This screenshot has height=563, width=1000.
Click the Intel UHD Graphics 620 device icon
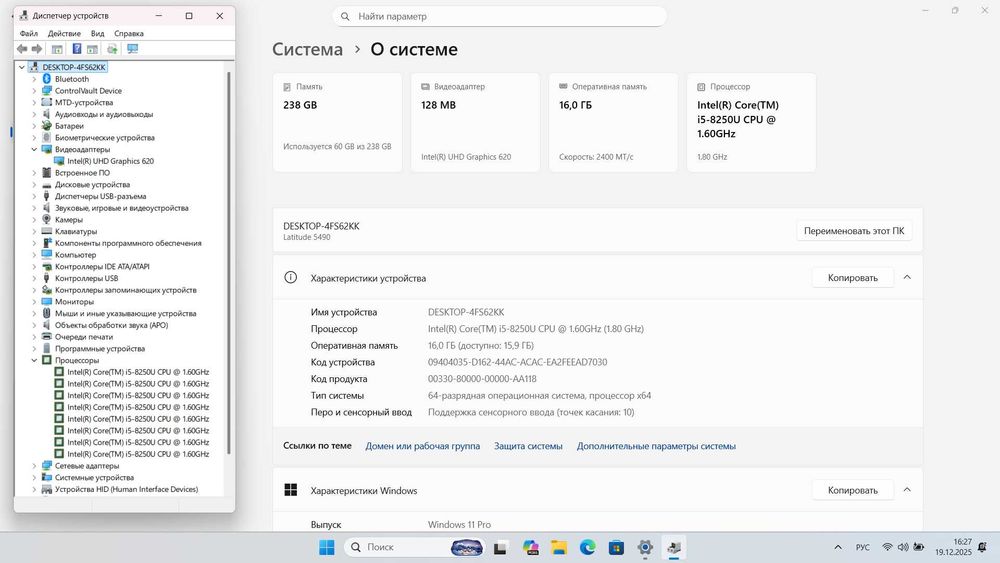tap(59, 161)
